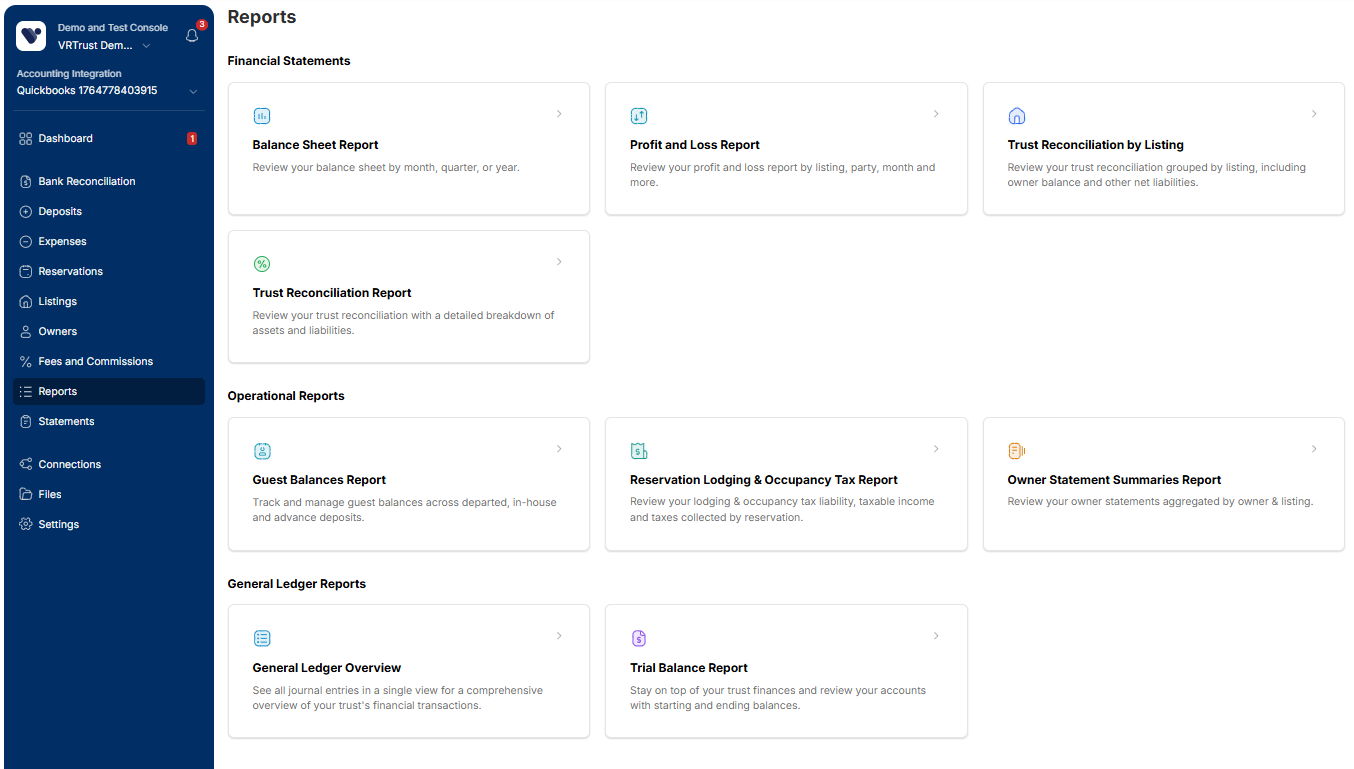Image resolution: width=1354 pixels, height=769 pixels.
Task: Click the 'Financial Statements' section heading
Action: click(289, 61)
